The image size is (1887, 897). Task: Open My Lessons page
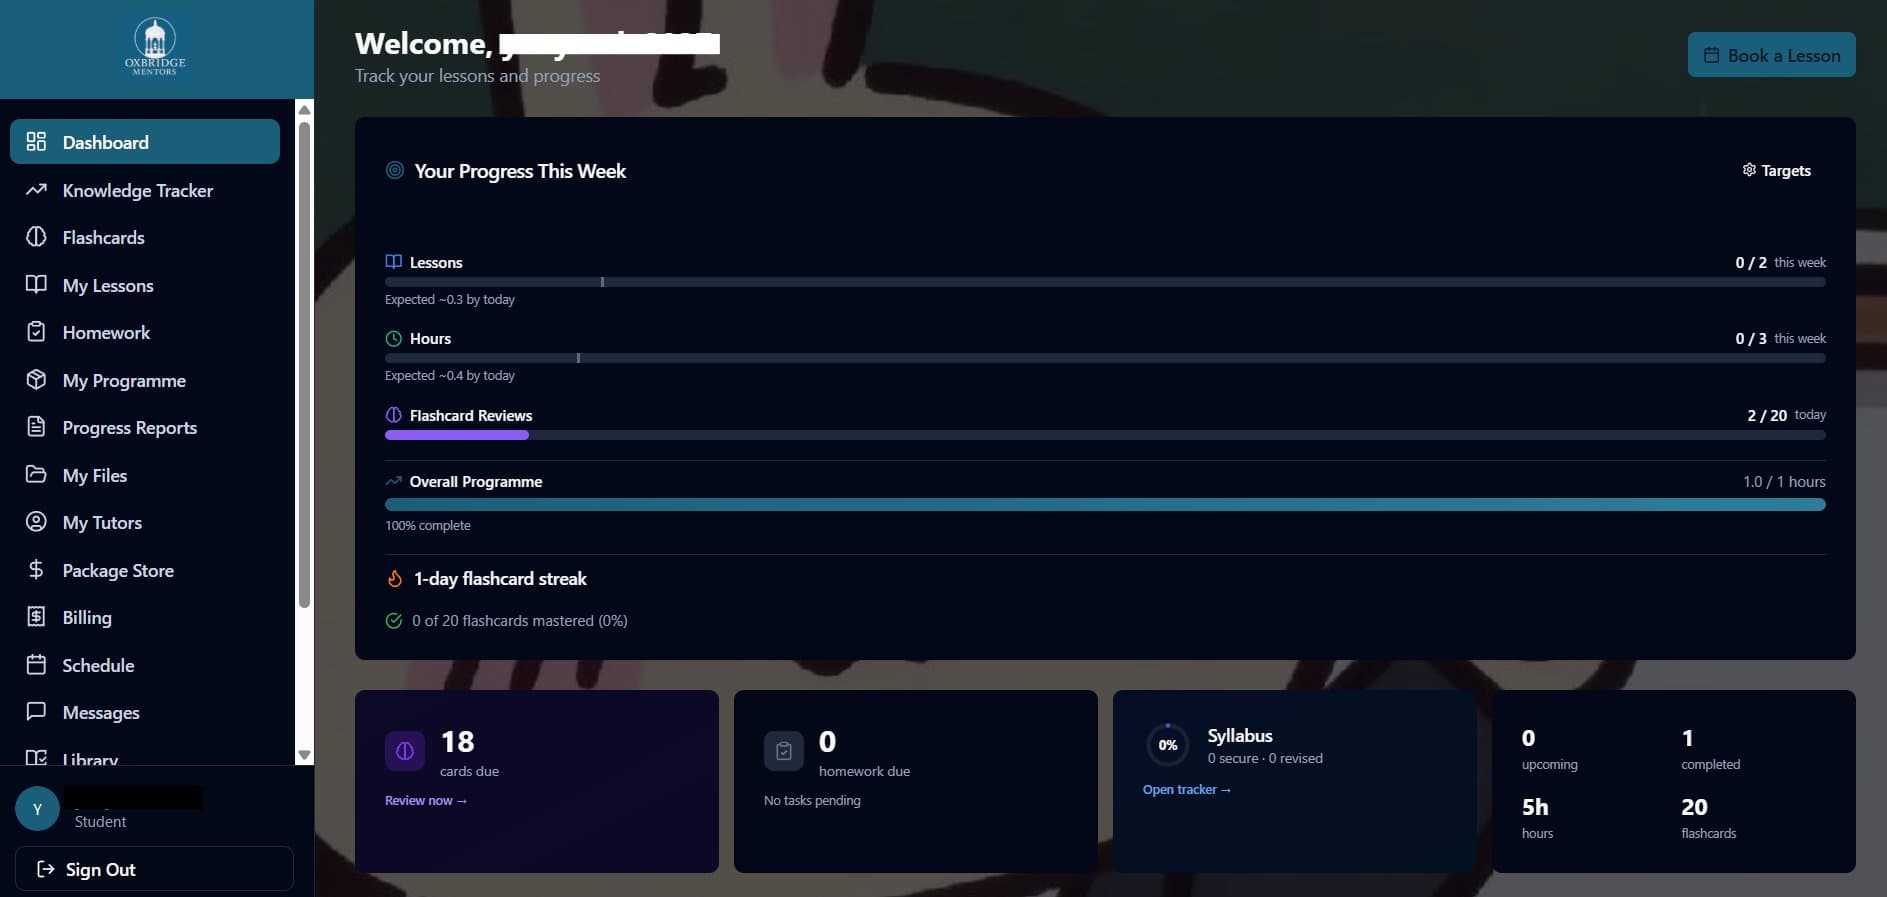pos(145,284)
